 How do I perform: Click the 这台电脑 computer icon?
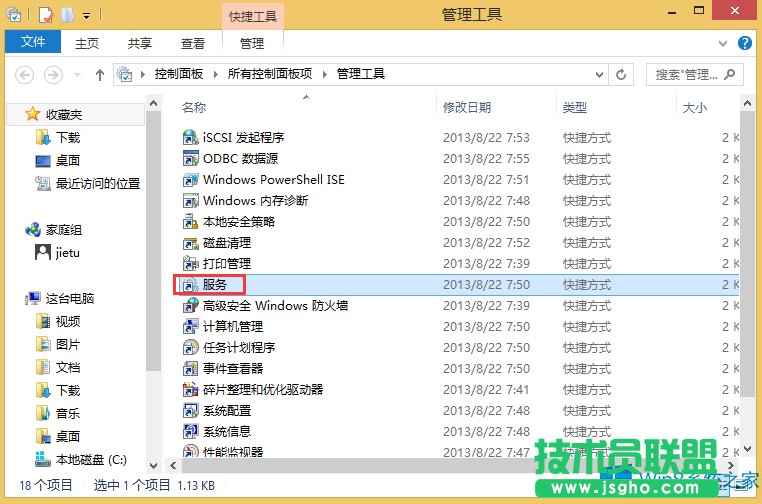33,298
